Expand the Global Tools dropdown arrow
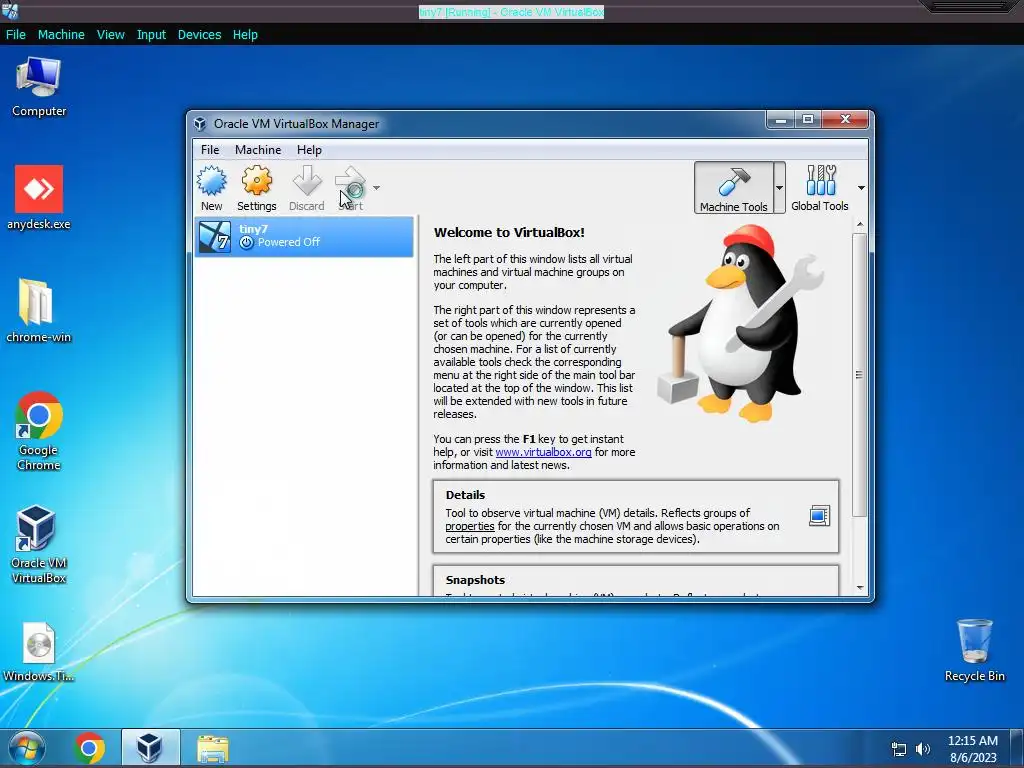 [x=861, y=188]
